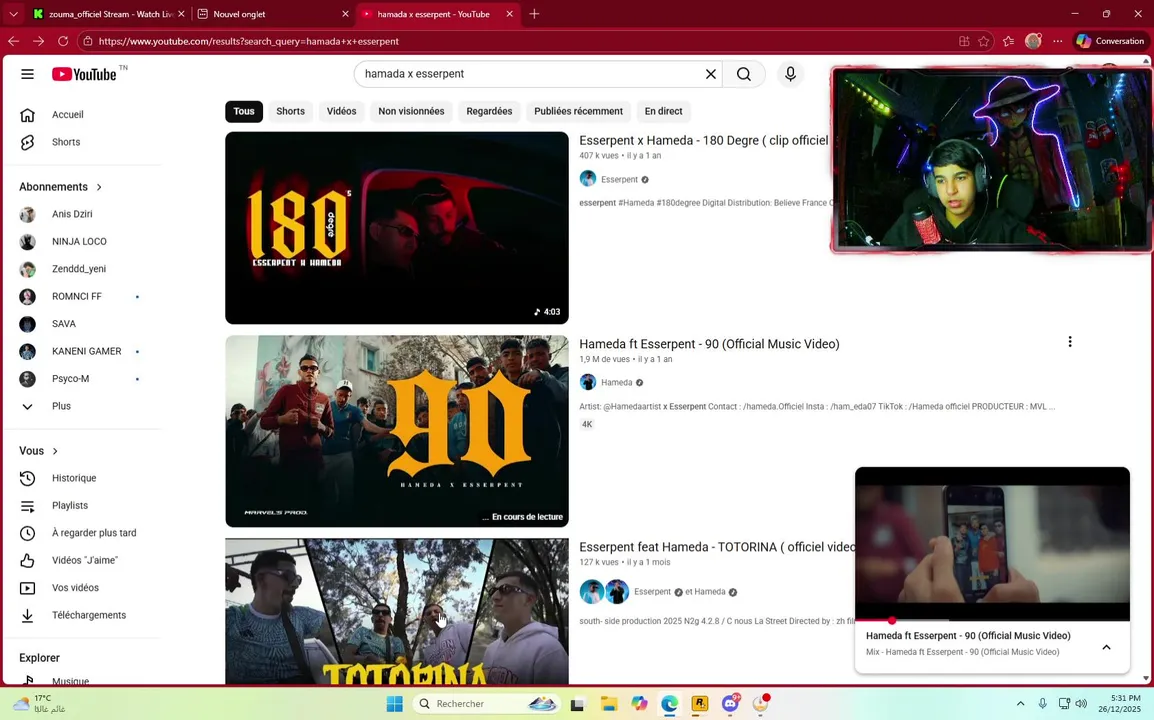Click the YouTube logo
The width and height of the screenshot is (1154, 720).
click(x=84, y=74)
